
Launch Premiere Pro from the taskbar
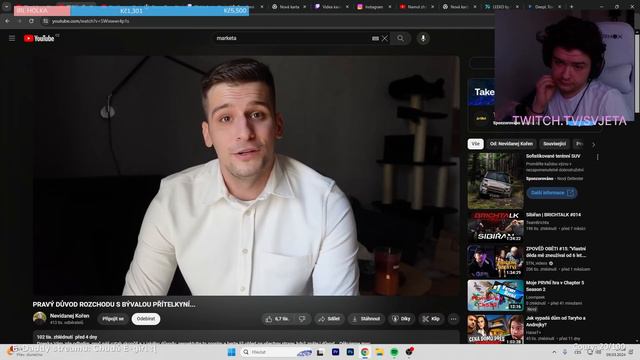[x=336, y=352]
